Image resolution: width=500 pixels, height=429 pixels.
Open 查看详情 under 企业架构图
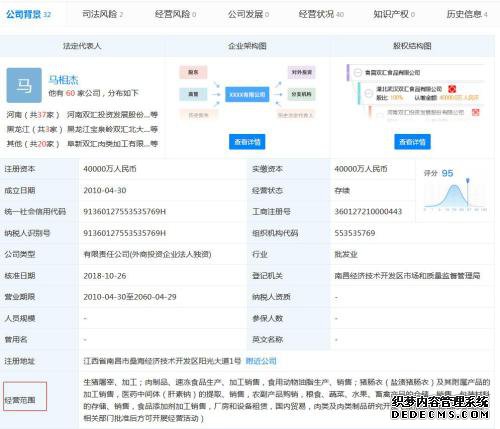tap(247, 142)
